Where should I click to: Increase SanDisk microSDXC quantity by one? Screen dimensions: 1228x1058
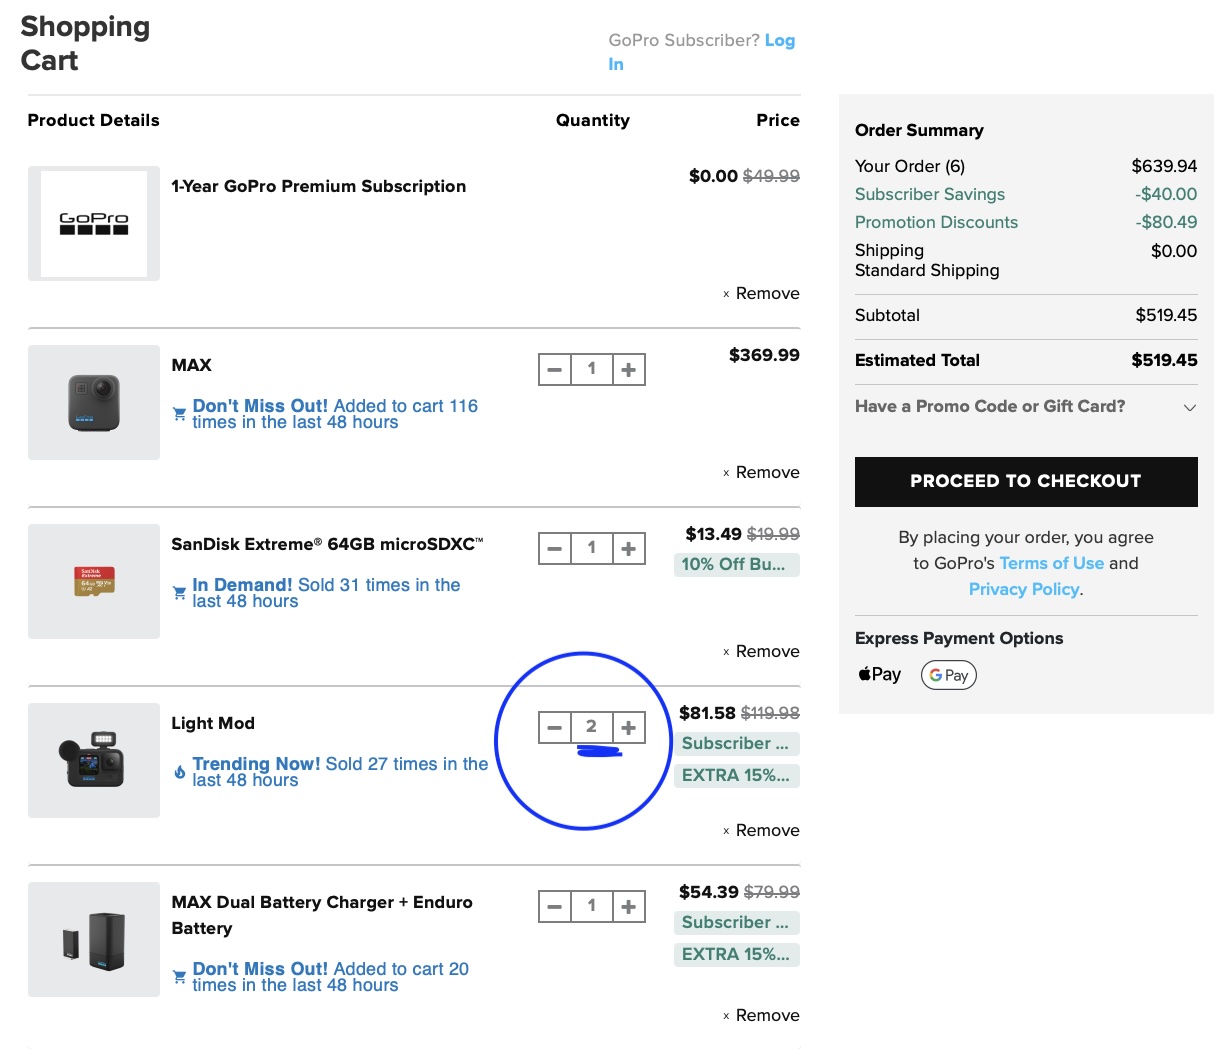pos(628,549)
